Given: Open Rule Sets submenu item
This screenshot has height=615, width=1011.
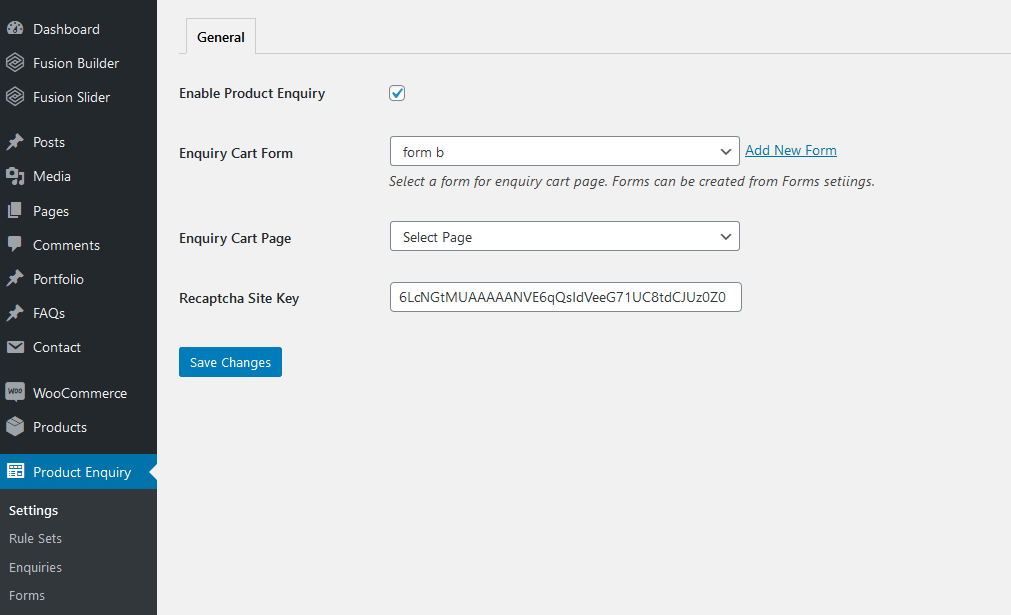Looking at the screenshot, I should tap(35, 538).
